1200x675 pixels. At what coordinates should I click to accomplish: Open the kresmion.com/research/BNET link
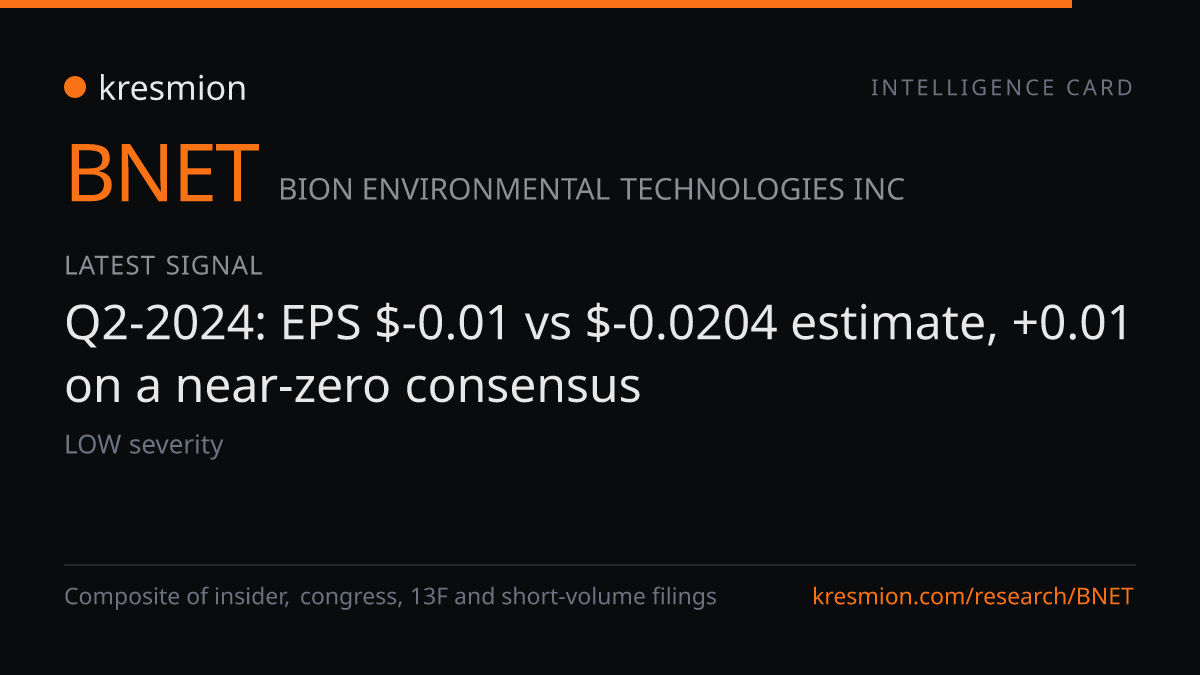tap(974, 597)
